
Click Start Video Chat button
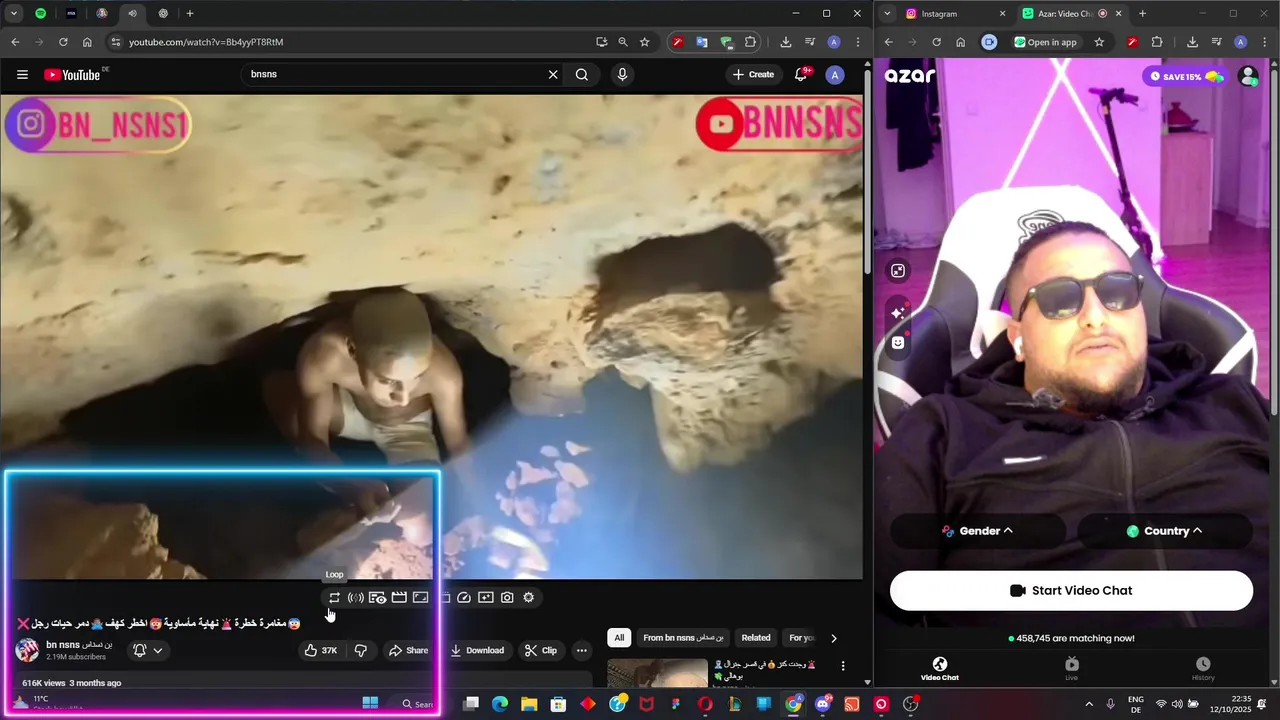1071,591
